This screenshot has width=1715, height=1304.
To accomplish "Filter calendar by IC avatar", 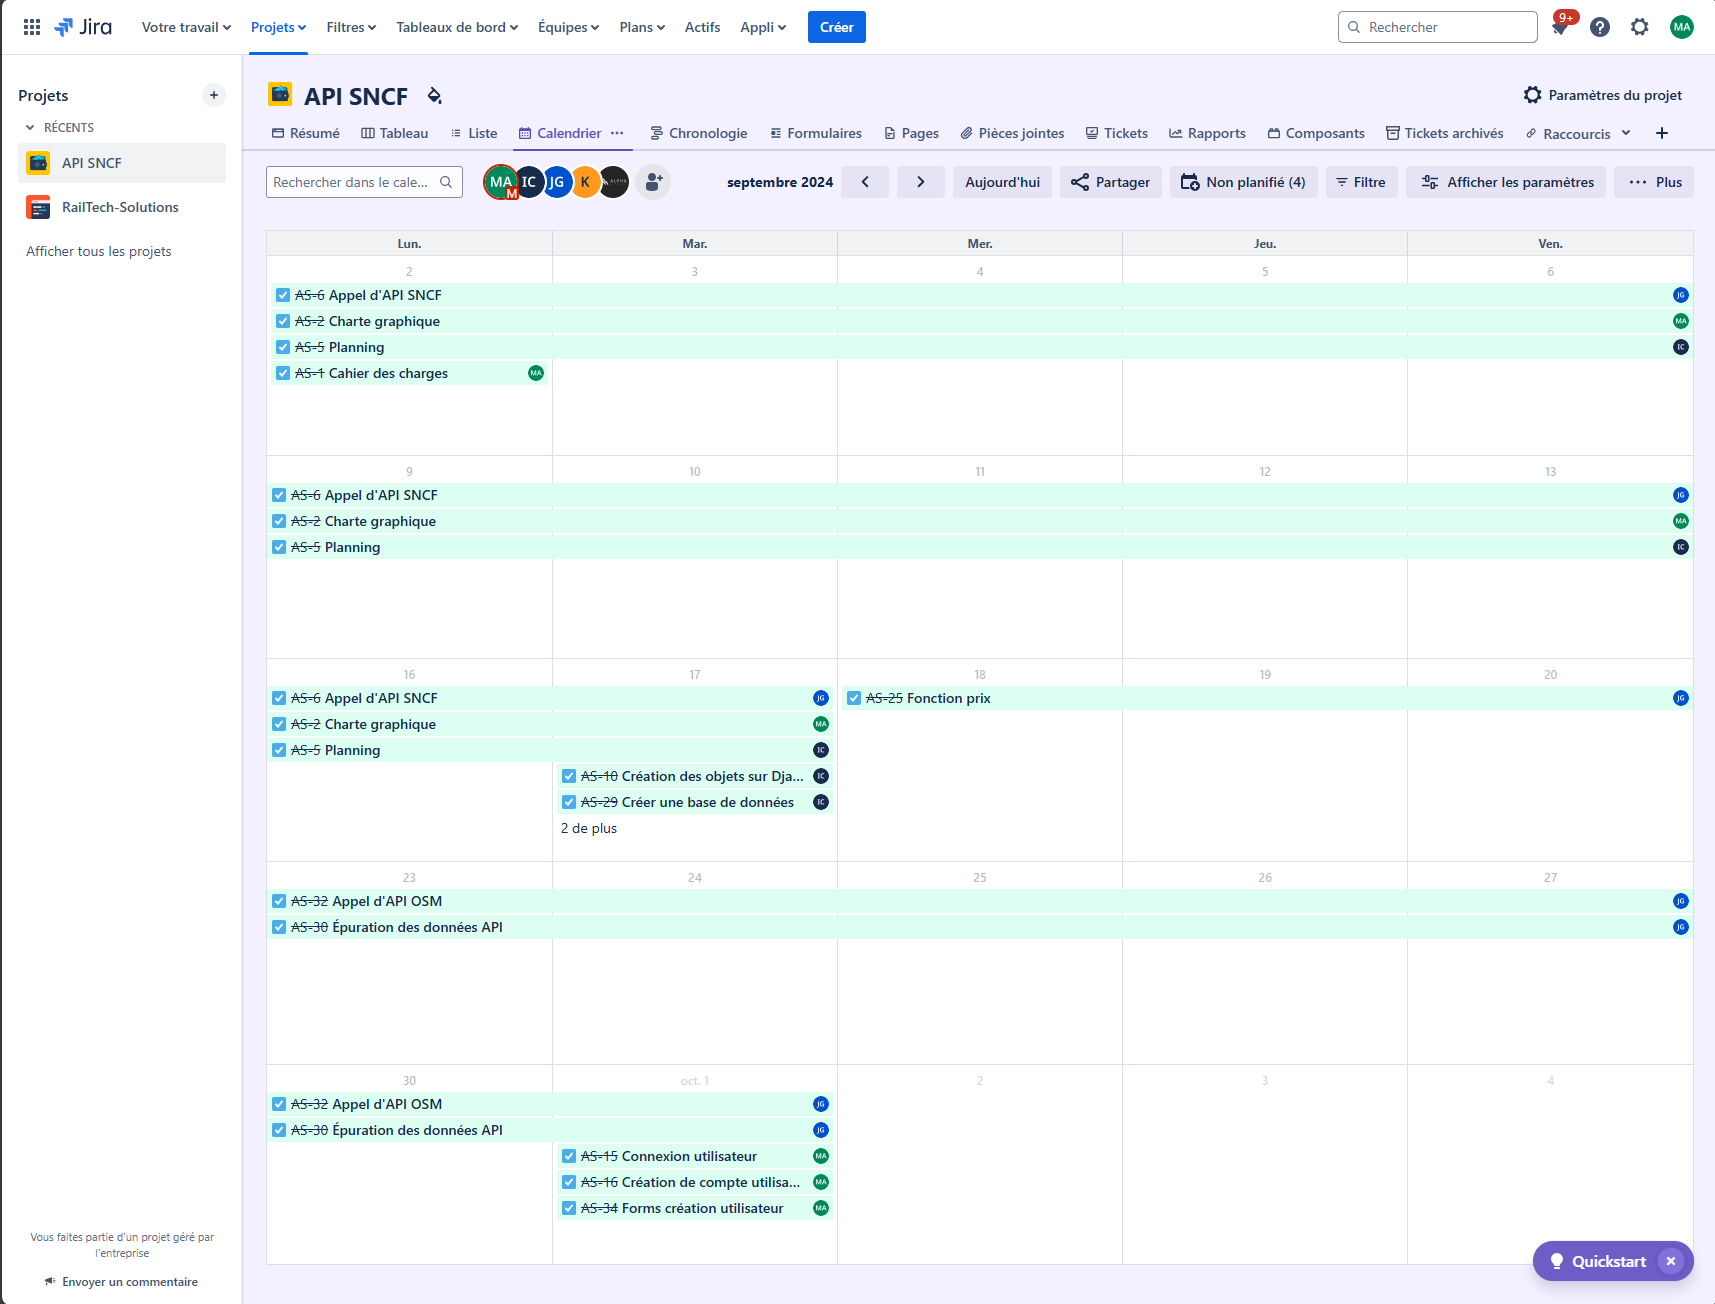I will click(x=529, y=182).
